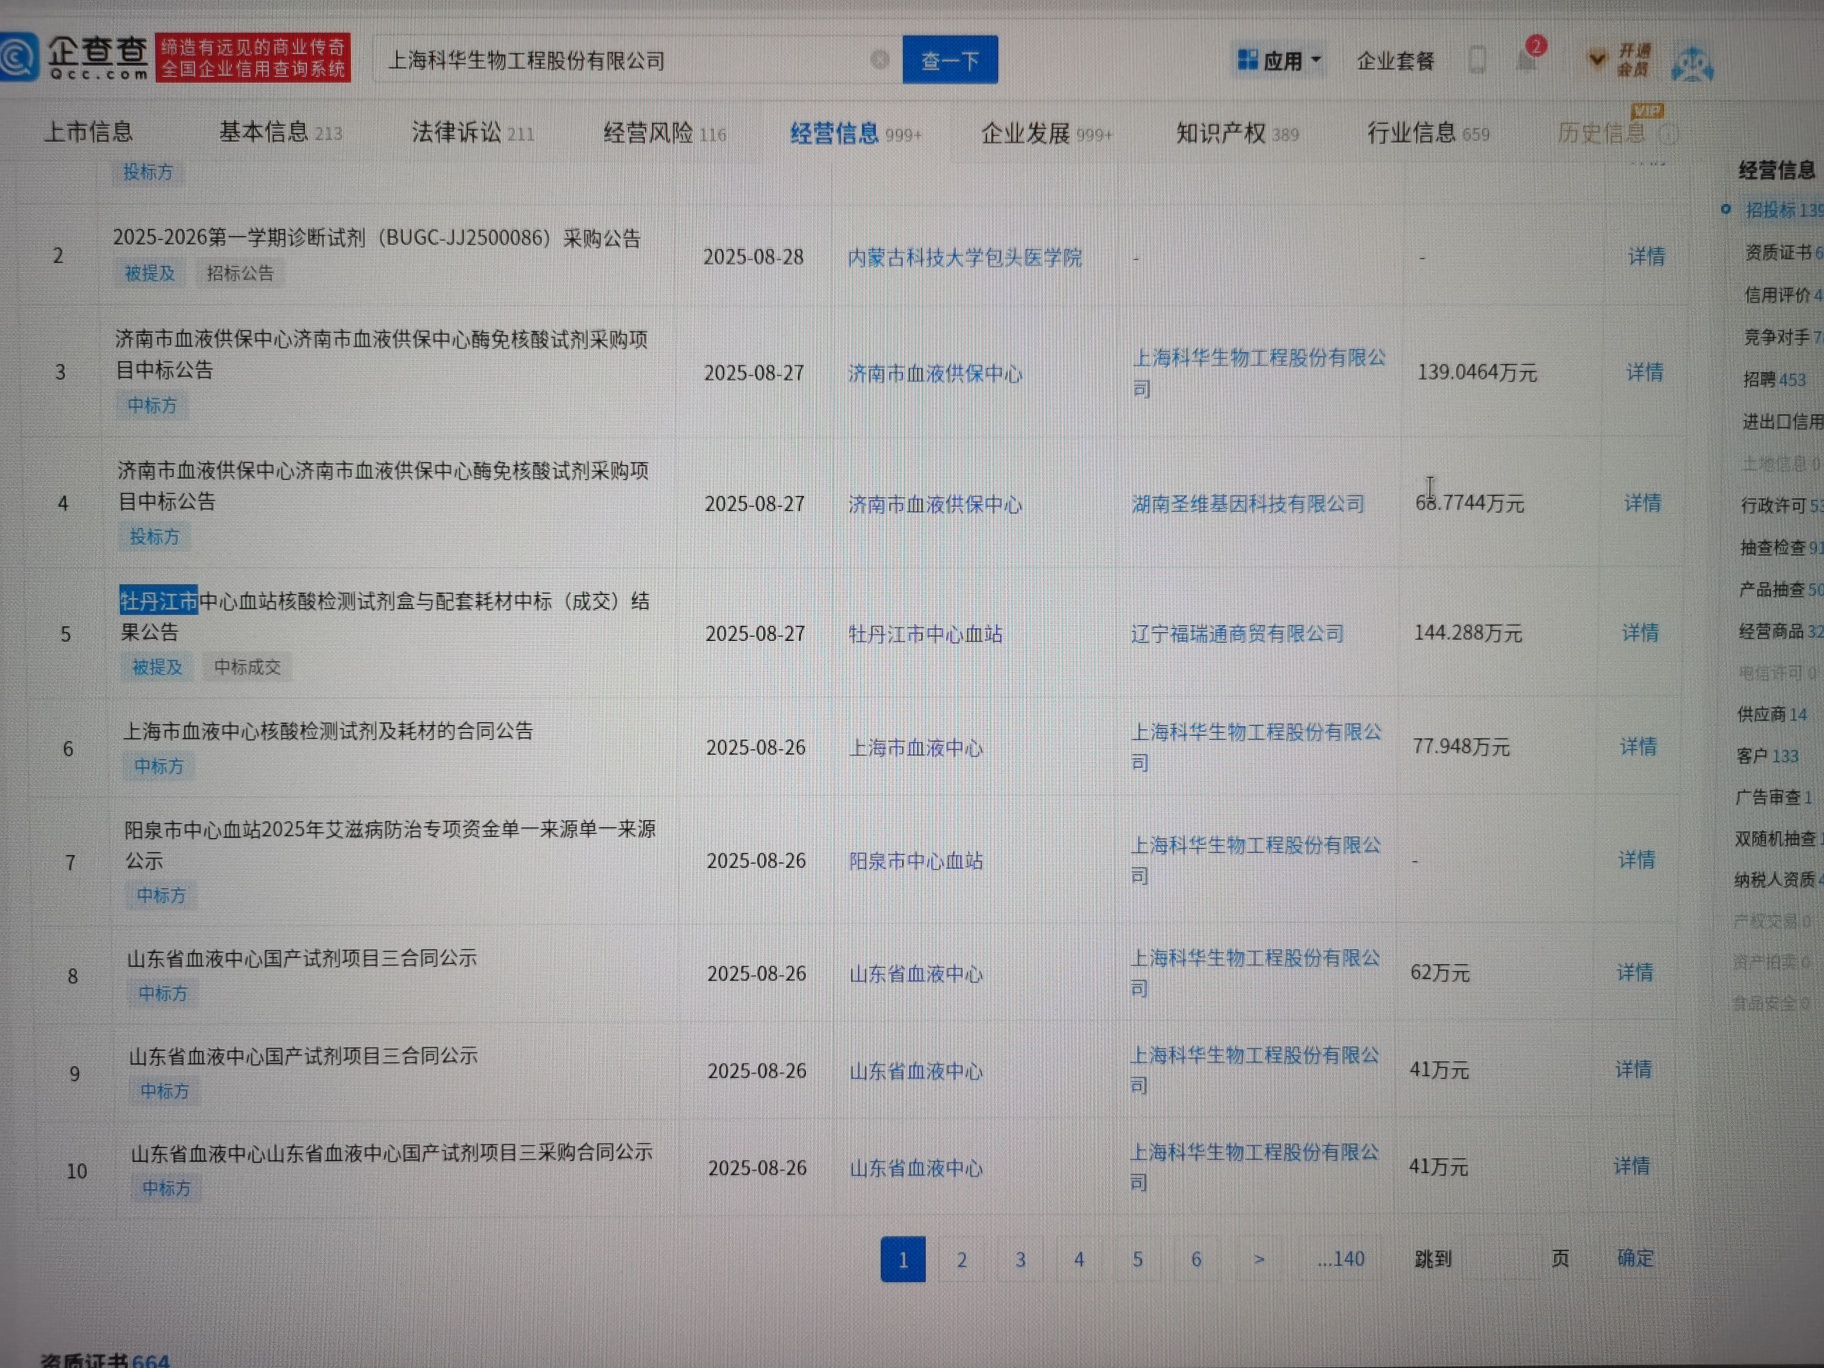Open 详情 for row 7 阳泉 announcement
The image size is (1824, 1368).
coord(1636,859)
